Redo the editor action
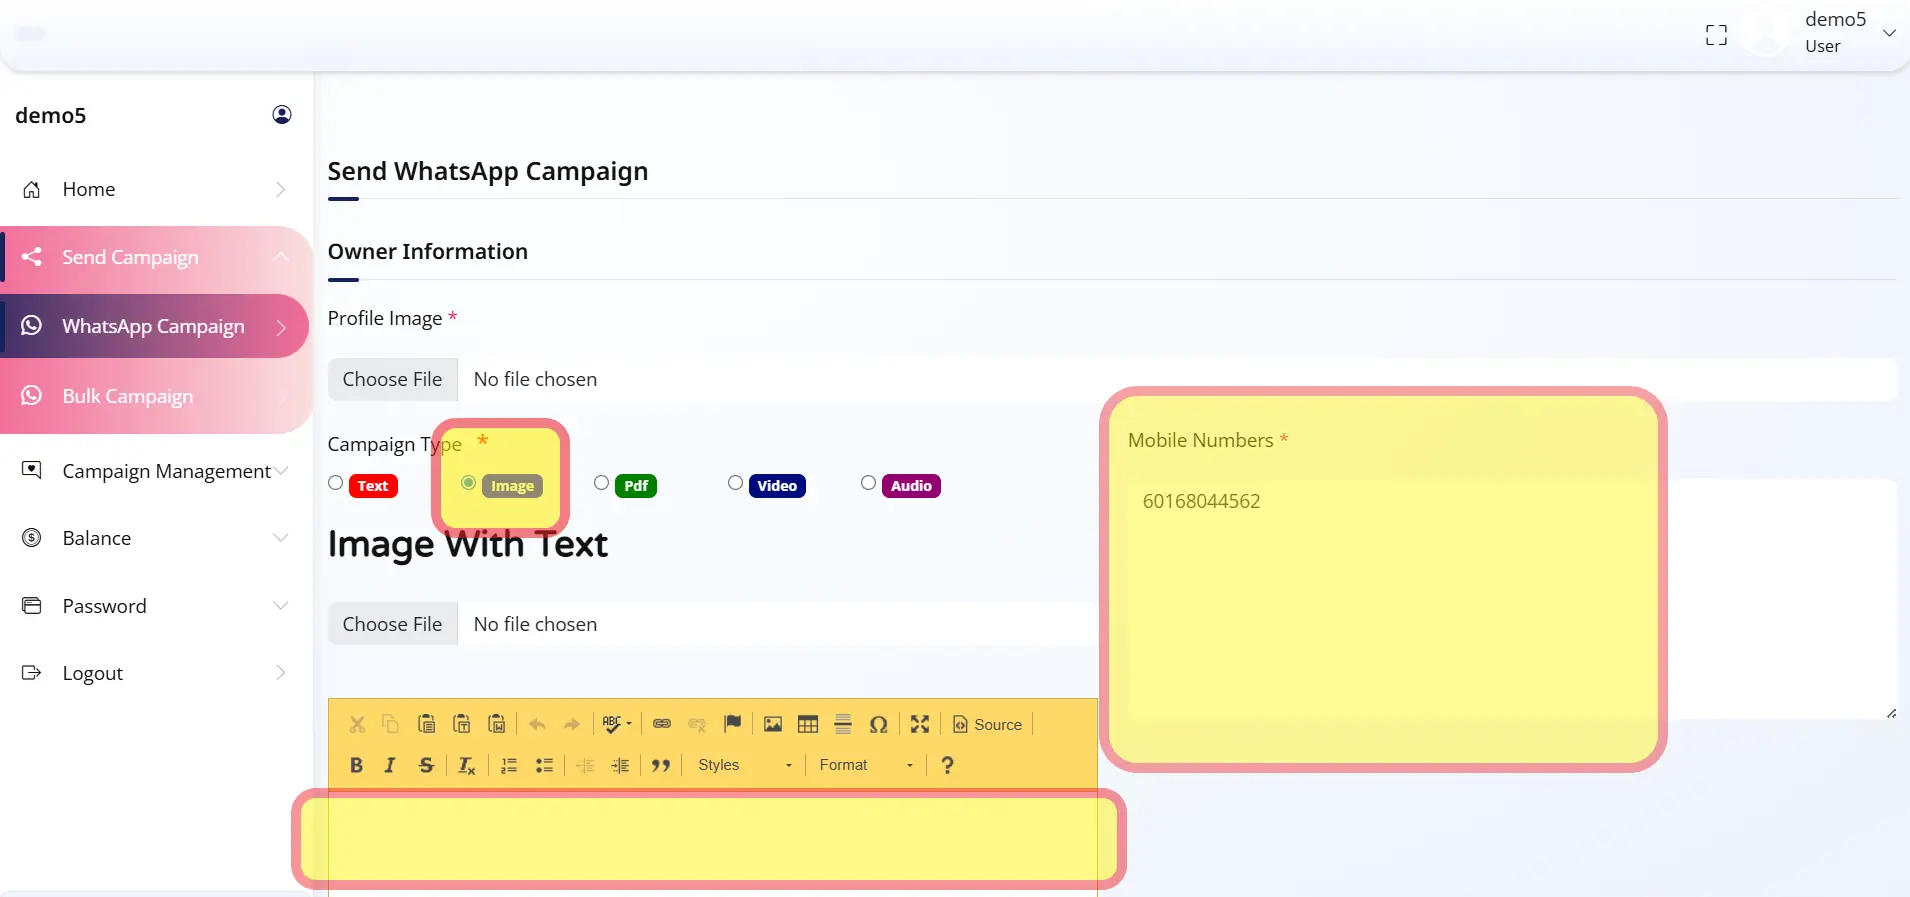Screen dimensions: 1910x897 (x=572, y=724)
